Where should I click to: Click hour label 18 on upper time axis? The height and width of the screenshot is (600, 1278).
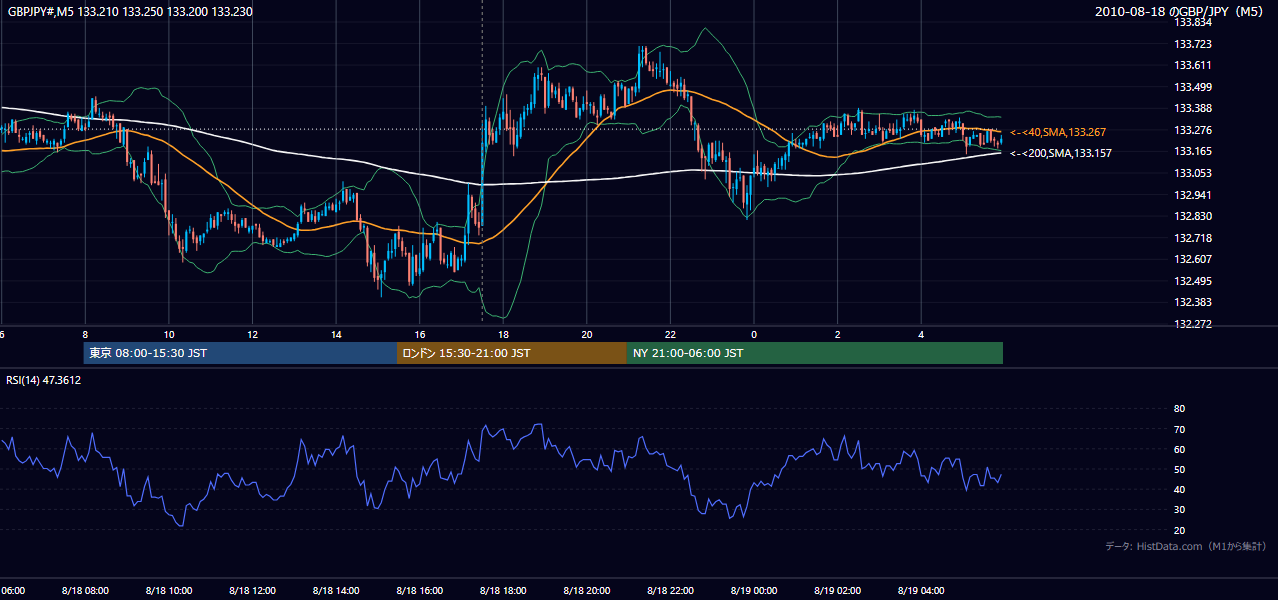[503, 334]
